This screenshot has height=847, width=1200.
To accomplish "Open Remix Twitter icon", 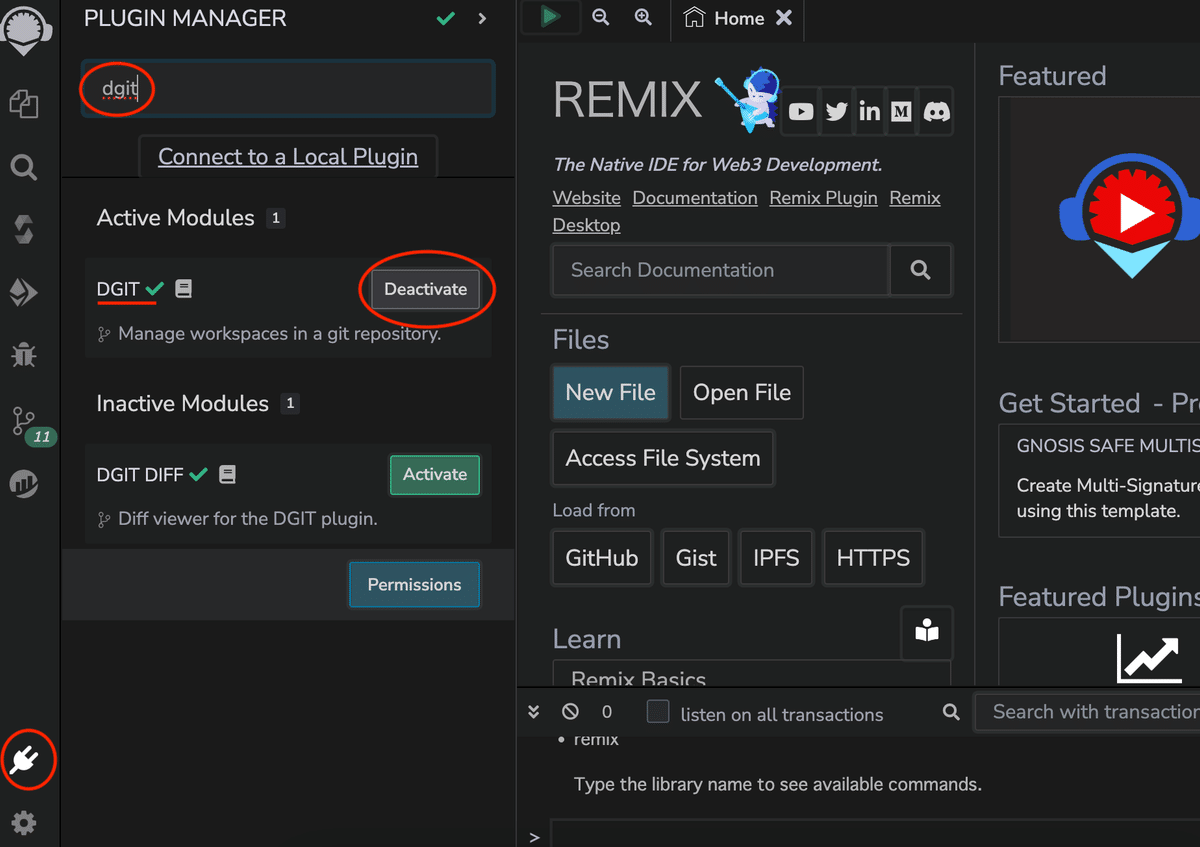I will point(836,112).
